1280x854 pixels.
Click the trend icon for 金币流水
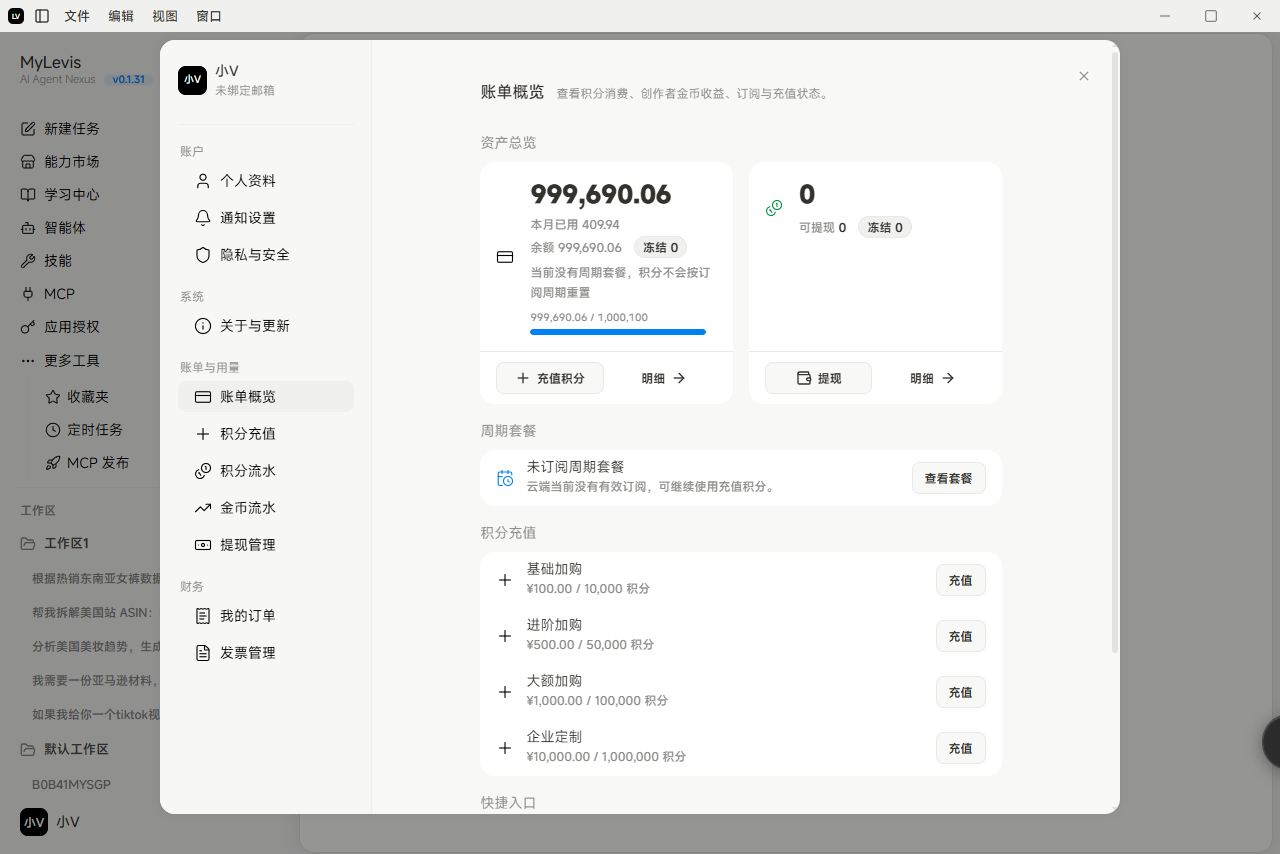pos(203,508)
